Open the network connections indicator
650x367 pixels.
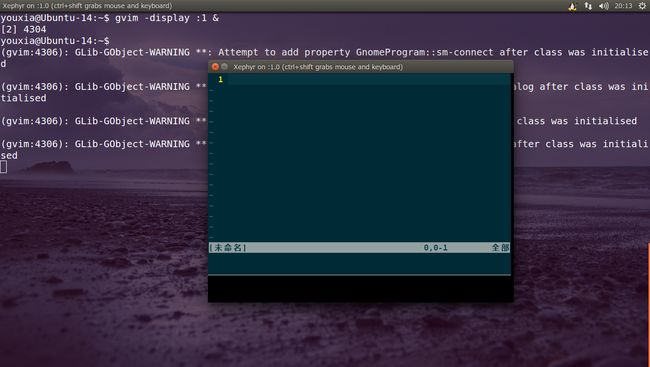tap(588, 6)
